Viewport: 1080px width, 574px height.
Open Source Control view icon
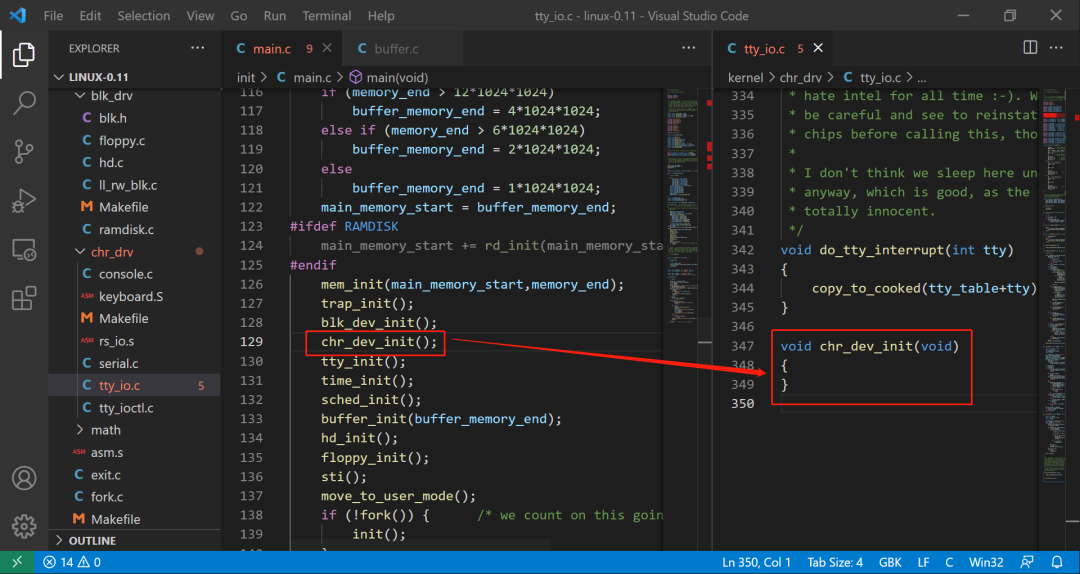tap(24, 152)
